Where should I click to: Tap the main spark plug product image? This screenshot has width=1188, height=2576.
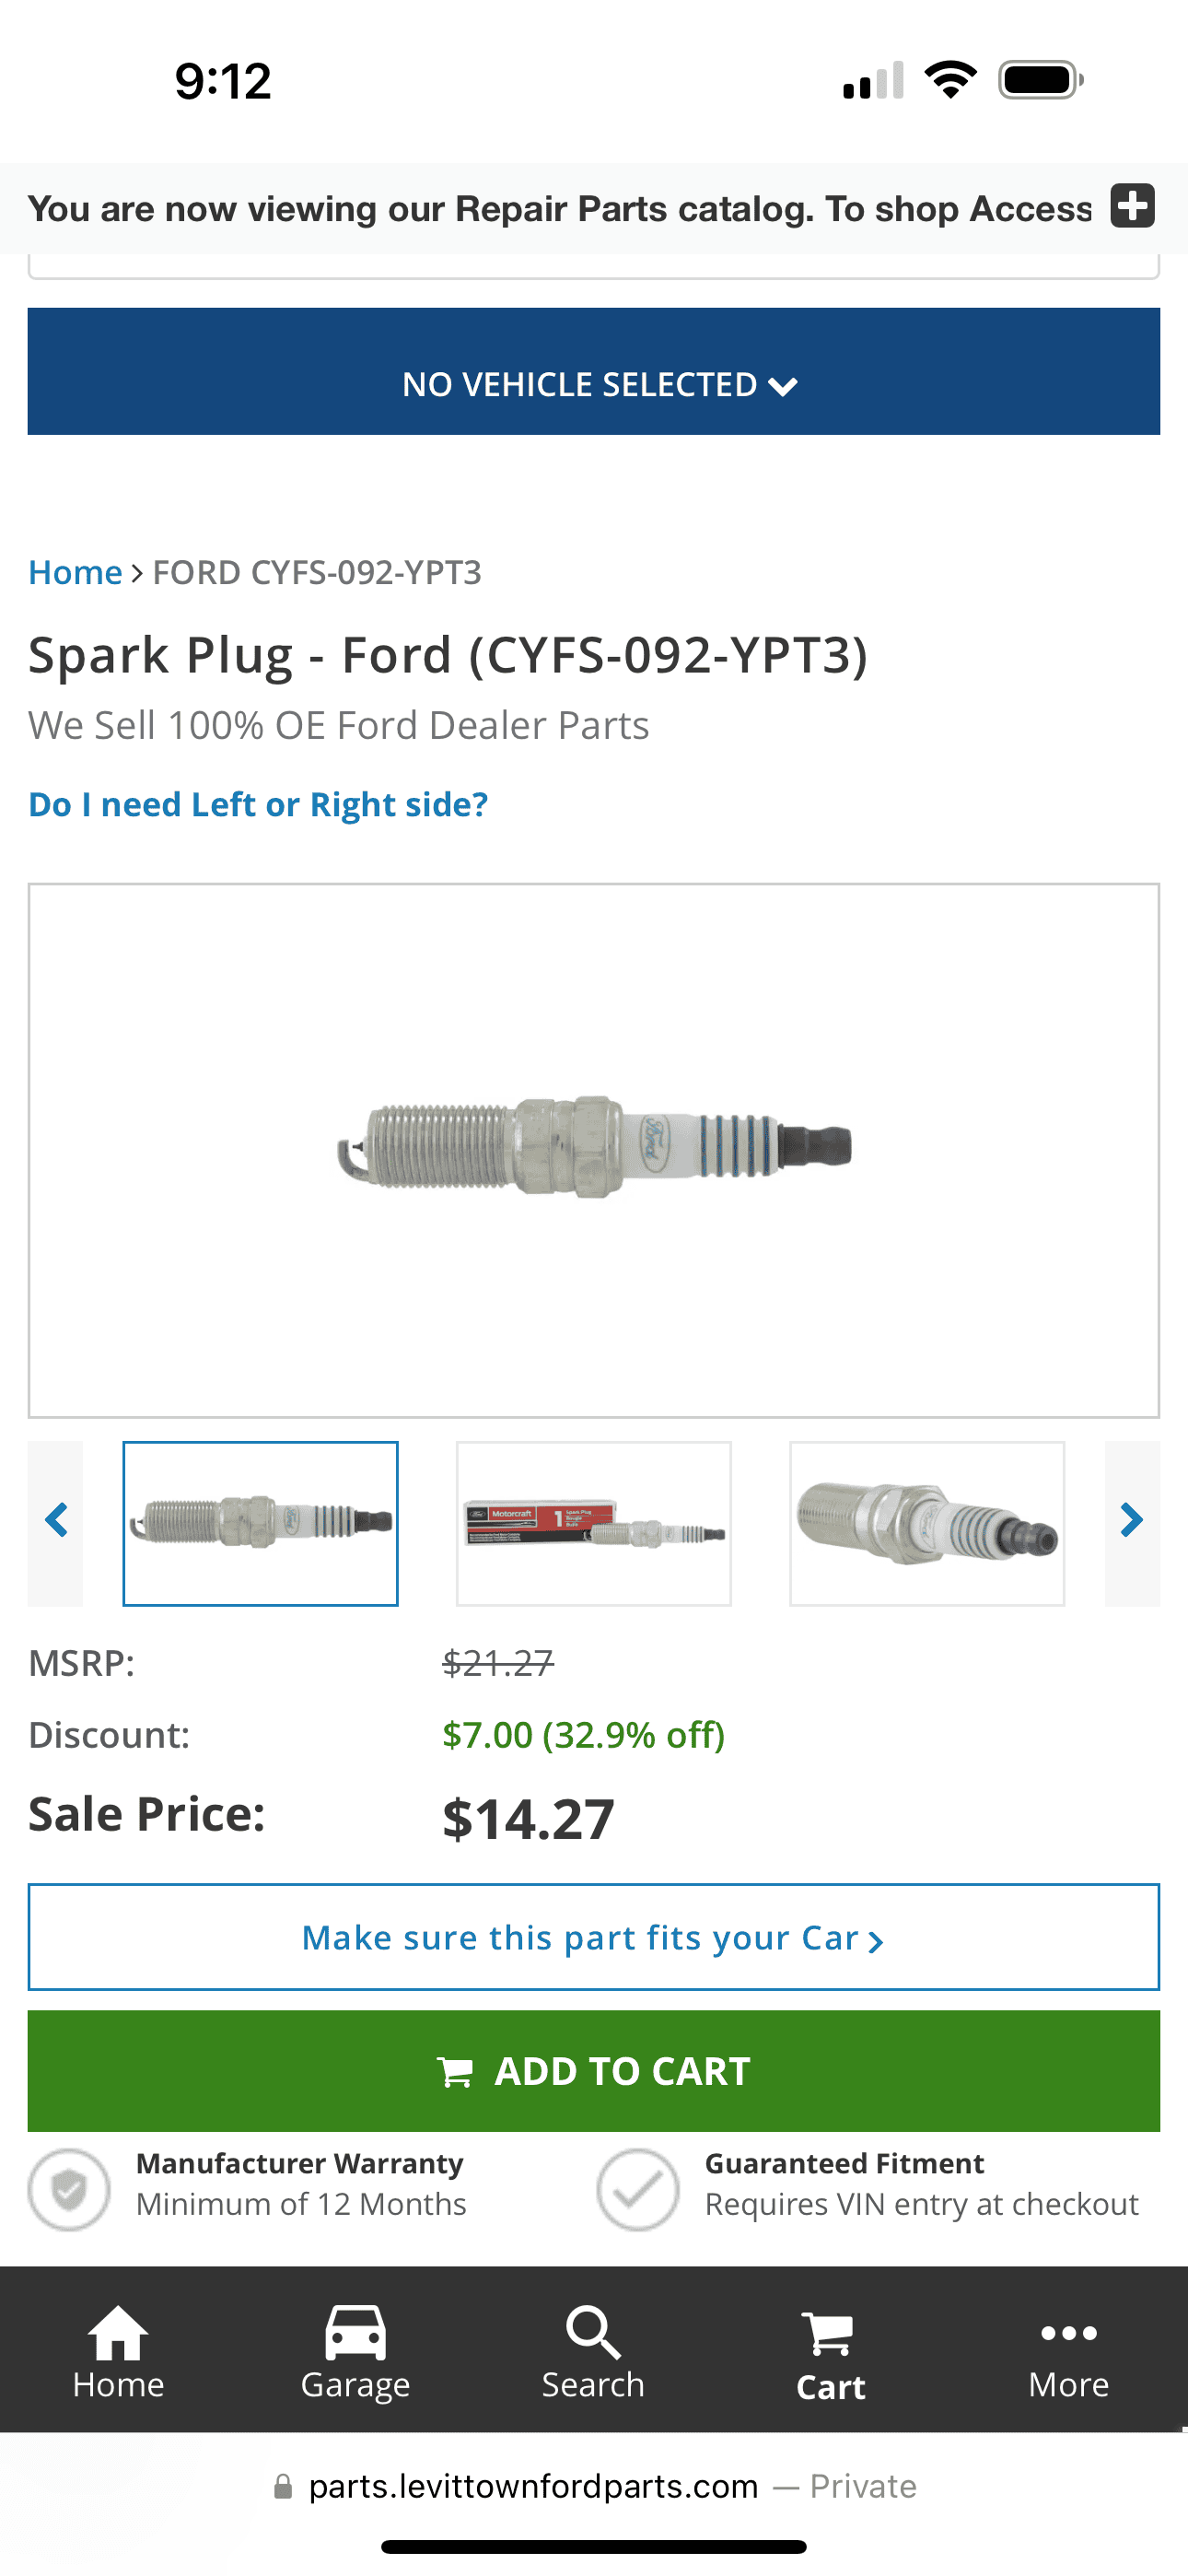tap(594, 1148)
